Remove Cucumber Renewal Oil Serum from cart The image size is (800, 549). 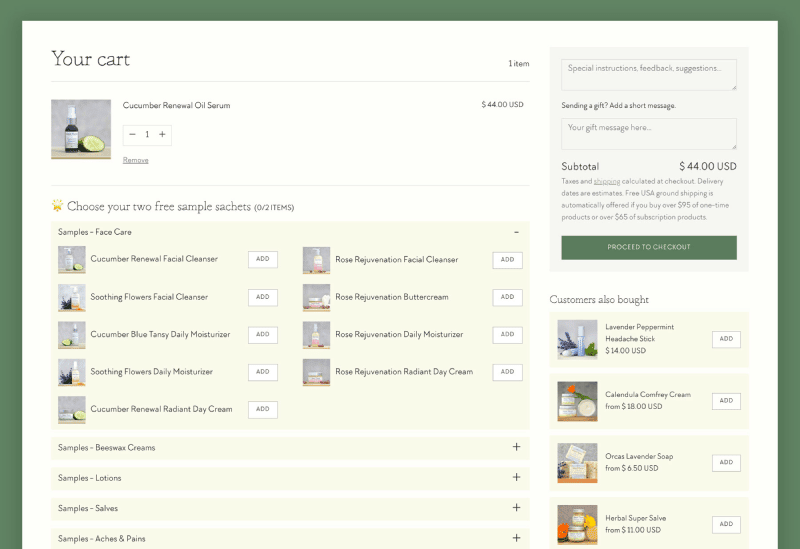click(x=135, y=160)
